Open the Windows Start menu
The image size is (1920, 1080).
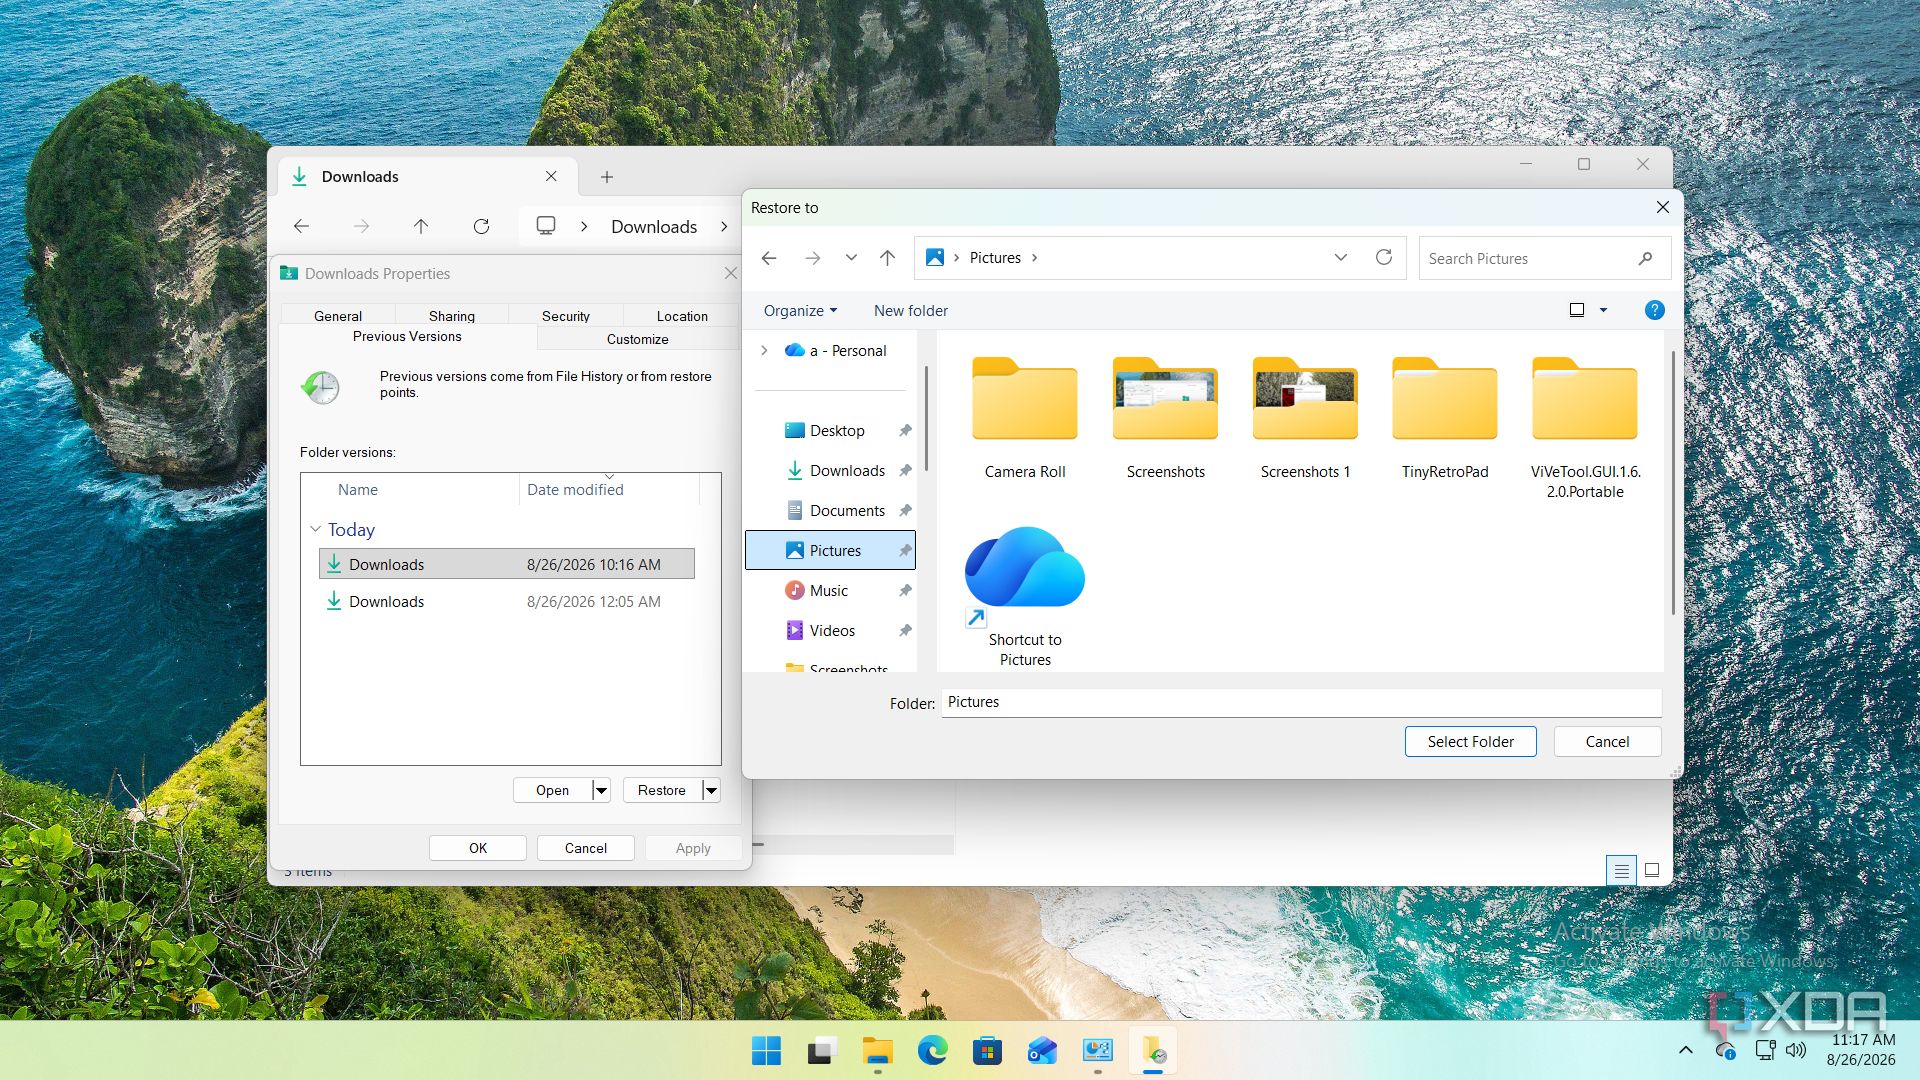coord(767,1051)
